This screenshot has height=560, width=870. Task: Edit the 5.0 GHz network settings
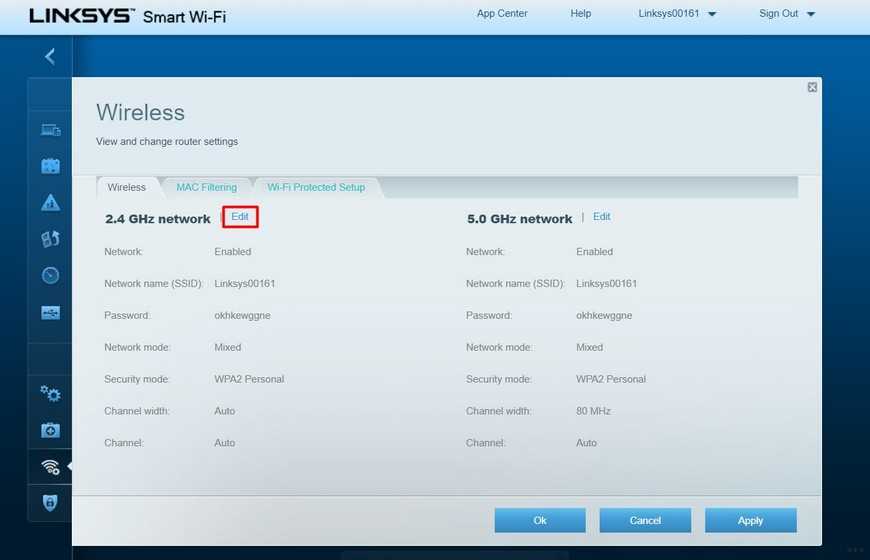pyautogui.click(x=601, y=216)
